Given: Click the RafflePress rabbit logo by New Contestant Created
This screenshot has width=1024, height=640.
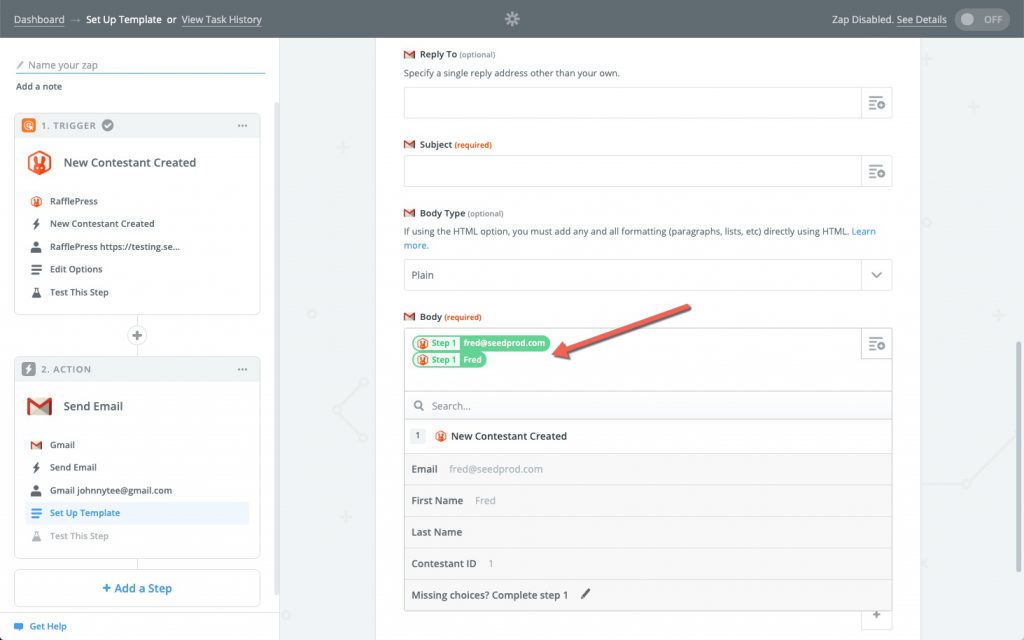Looking at the screenshot, I should 39,163.
